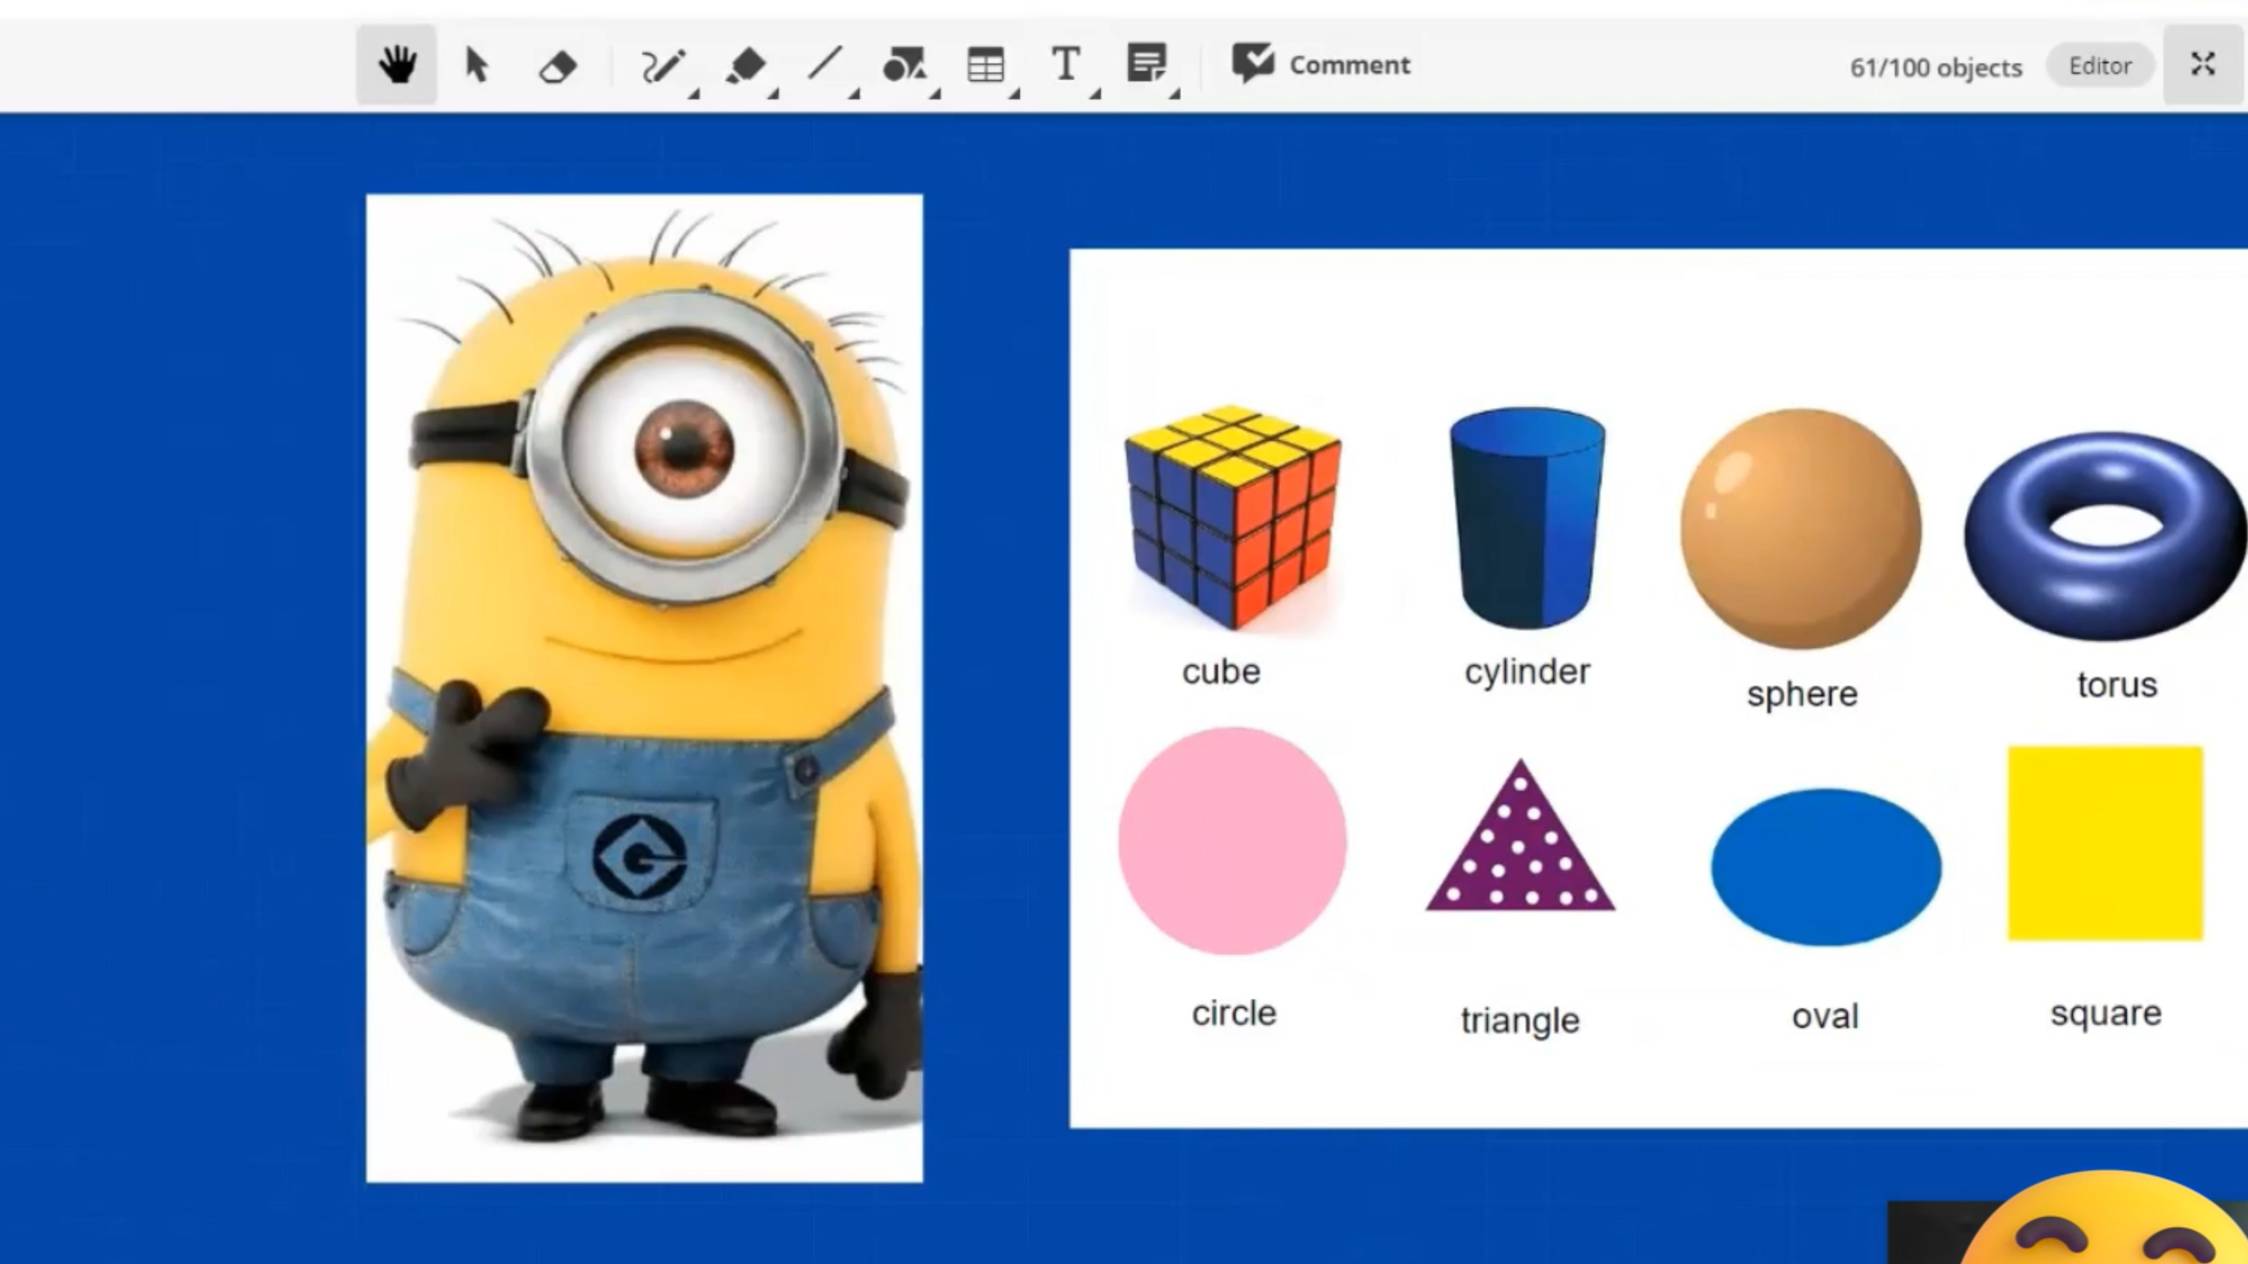
Task: Select the shapes tool
Action: [x=903, y=65]
